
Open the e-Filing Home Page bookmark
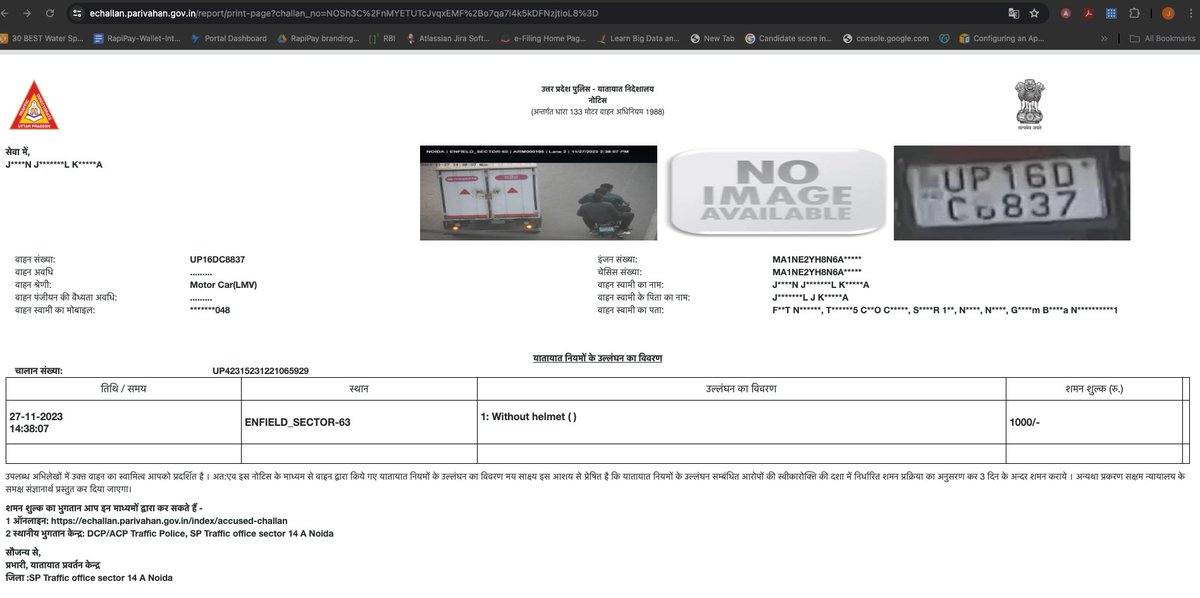543,38
